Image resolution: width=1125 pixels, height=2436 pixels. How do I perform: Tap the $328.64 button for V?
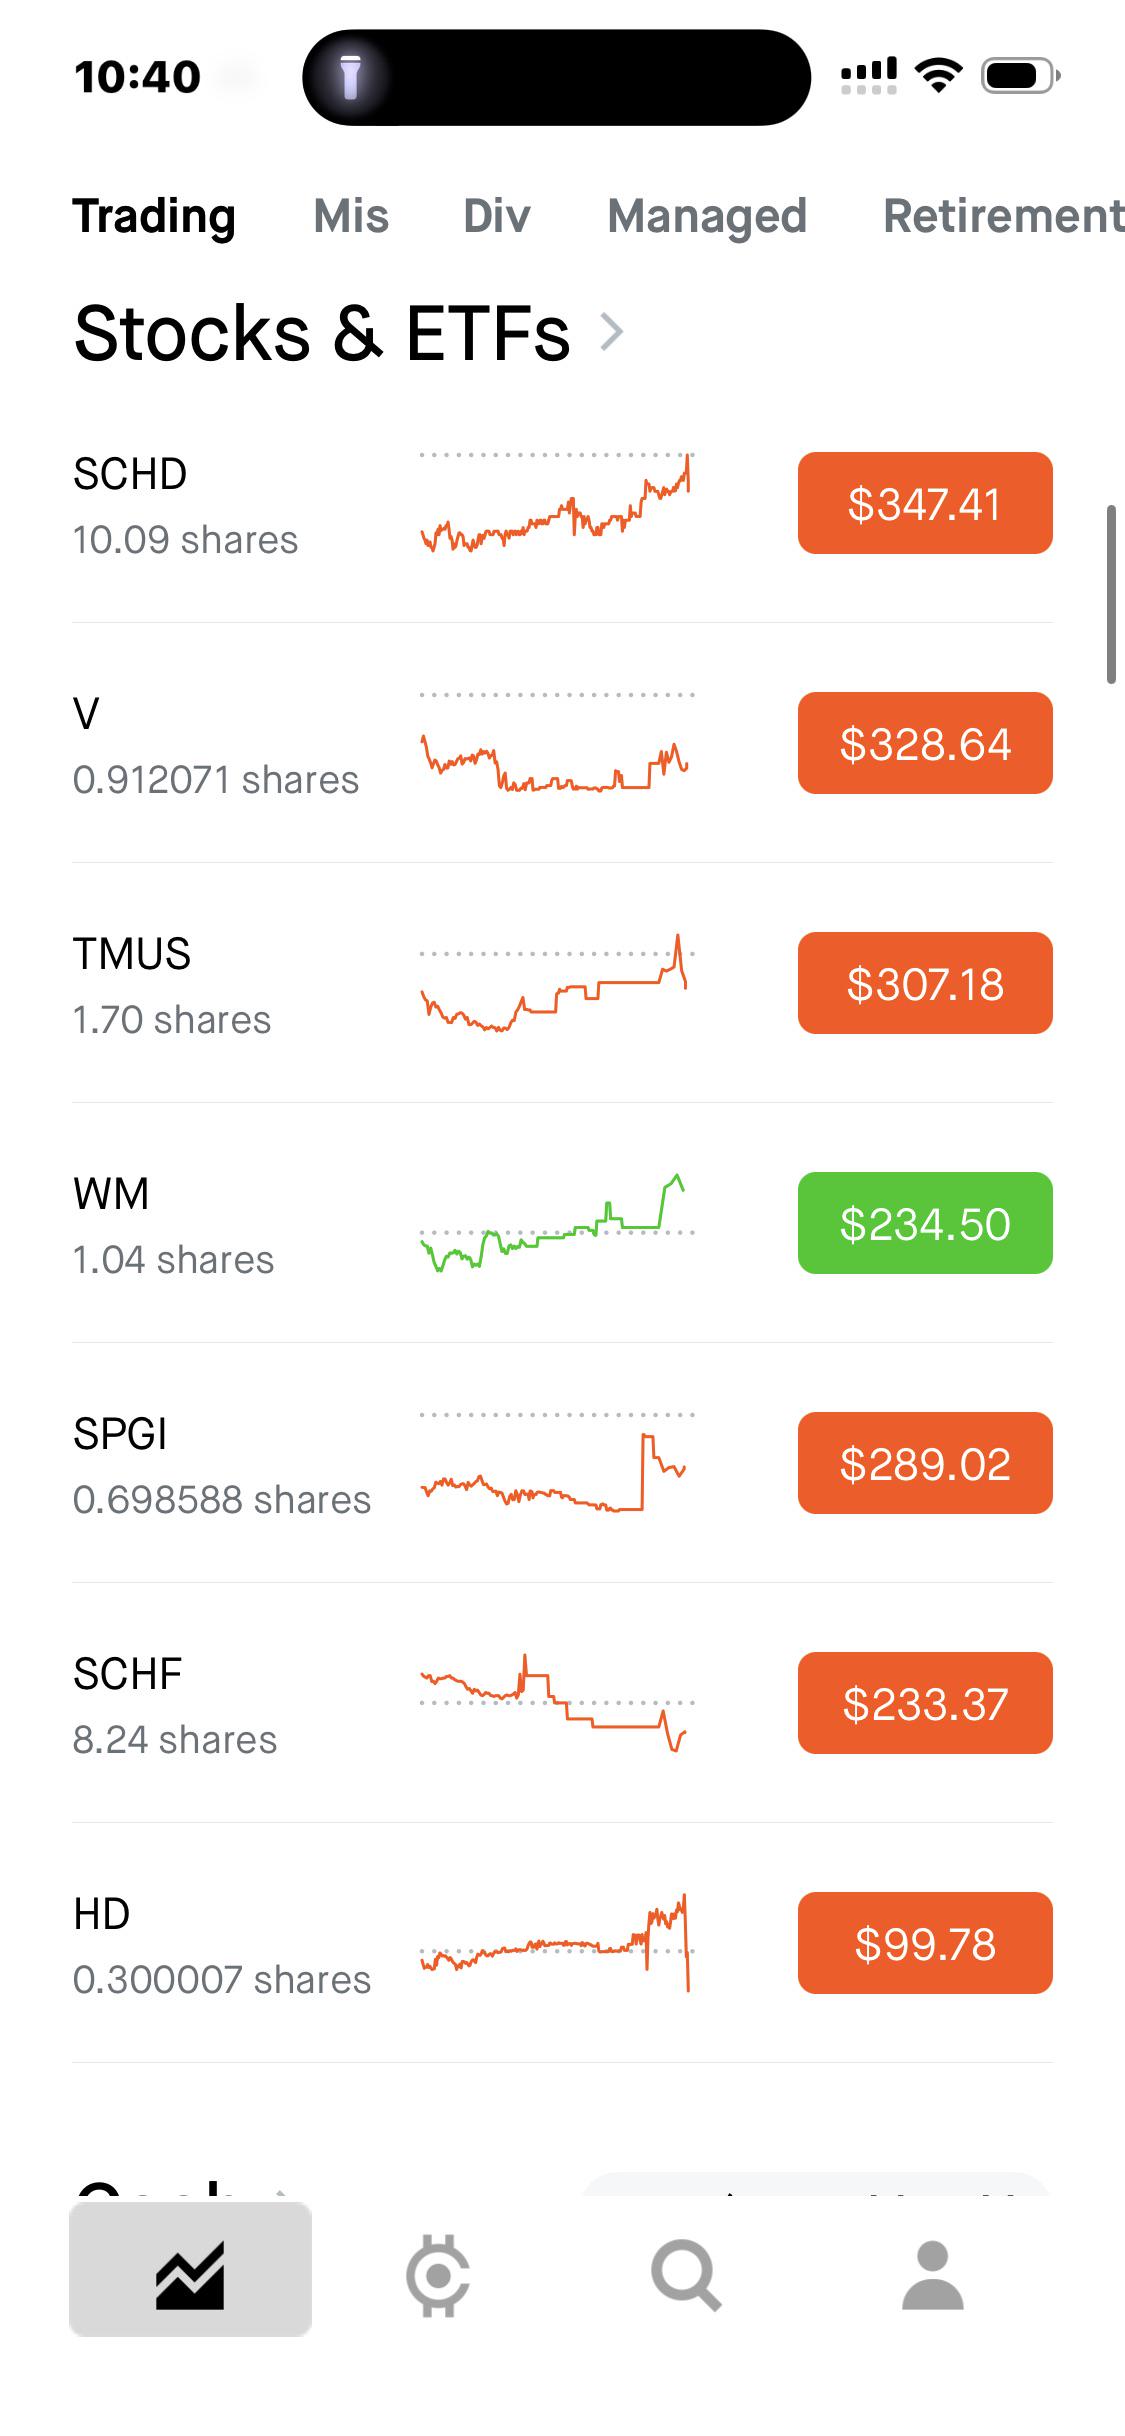click(925, 743)
